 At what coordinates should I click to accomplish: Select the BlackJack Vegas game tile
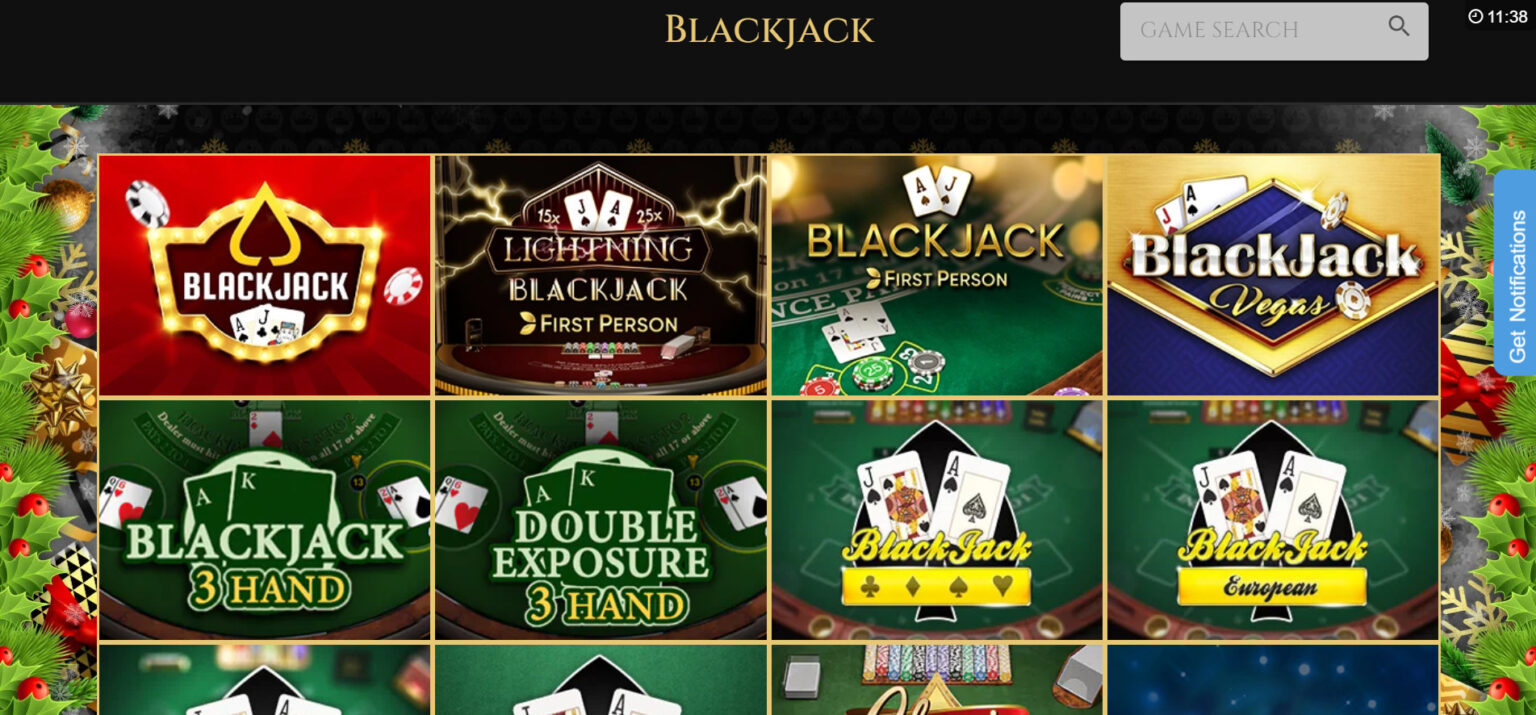coord(1273,275)
